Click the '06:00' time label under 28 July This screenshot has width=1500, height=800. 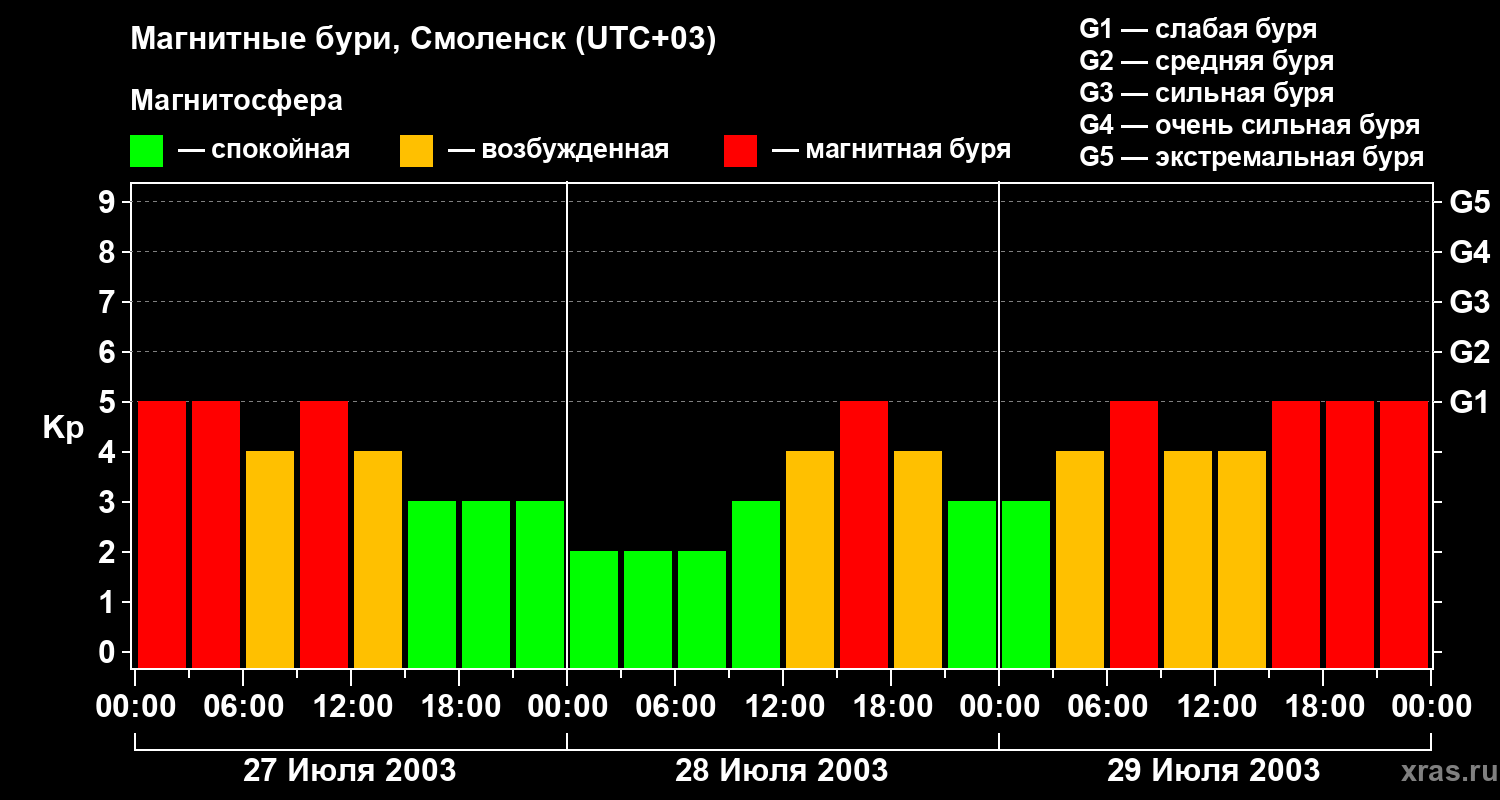pyautogui.click(x=675, y=707)
